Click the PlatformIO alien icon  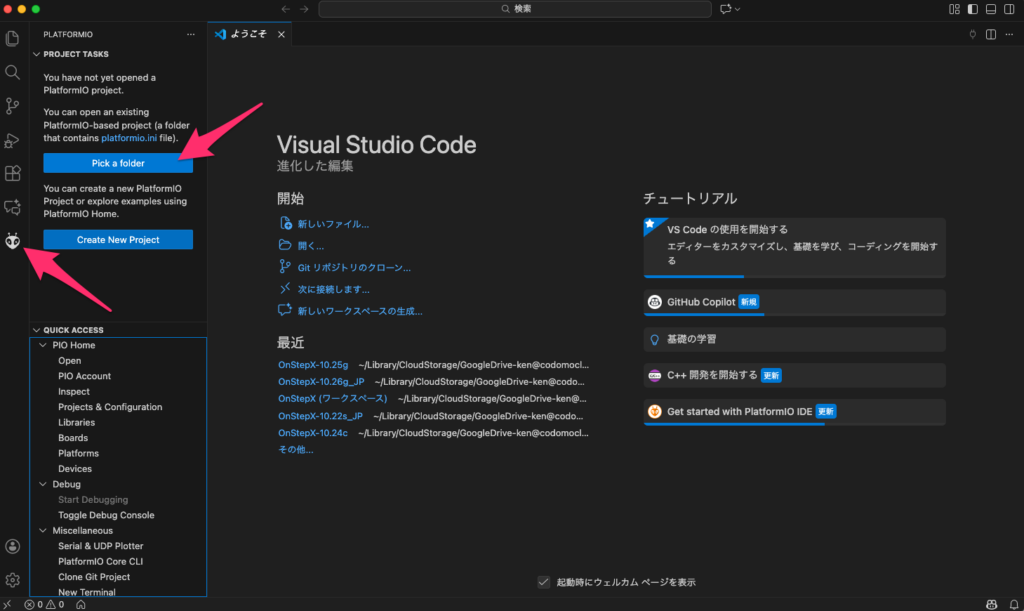(x=13, y=241)
